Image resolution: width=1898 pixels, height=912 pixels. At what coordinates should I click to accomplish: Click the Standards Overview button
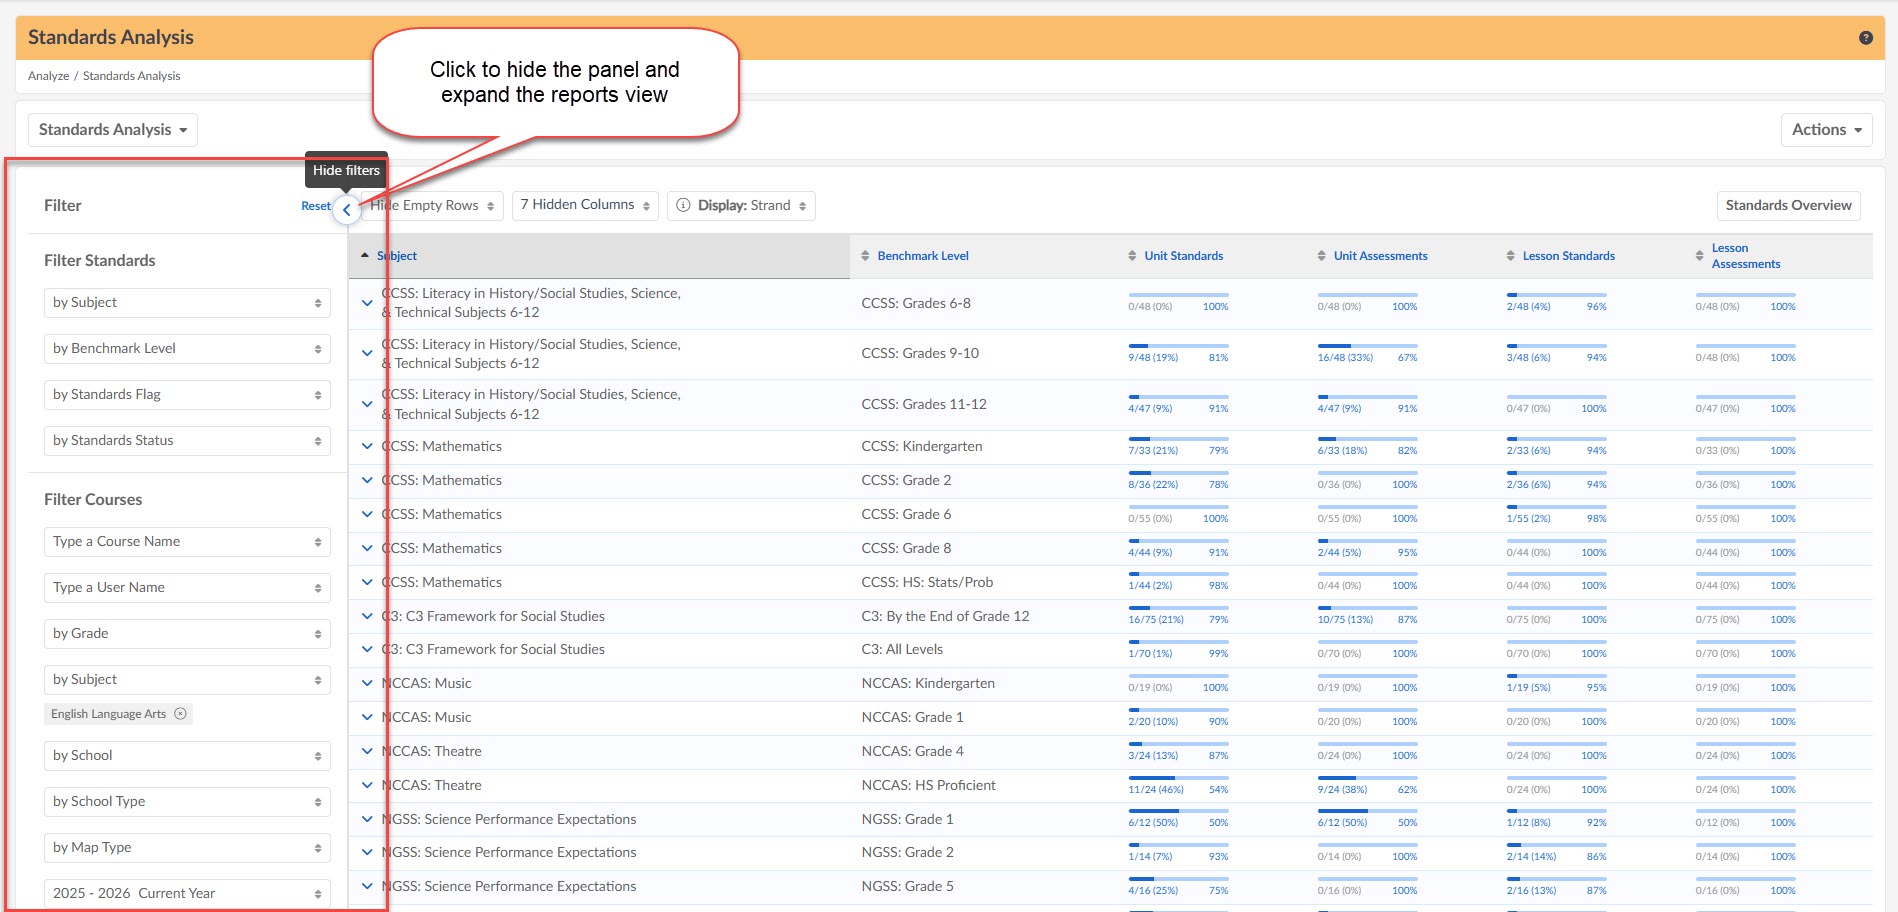point(1787,206)
